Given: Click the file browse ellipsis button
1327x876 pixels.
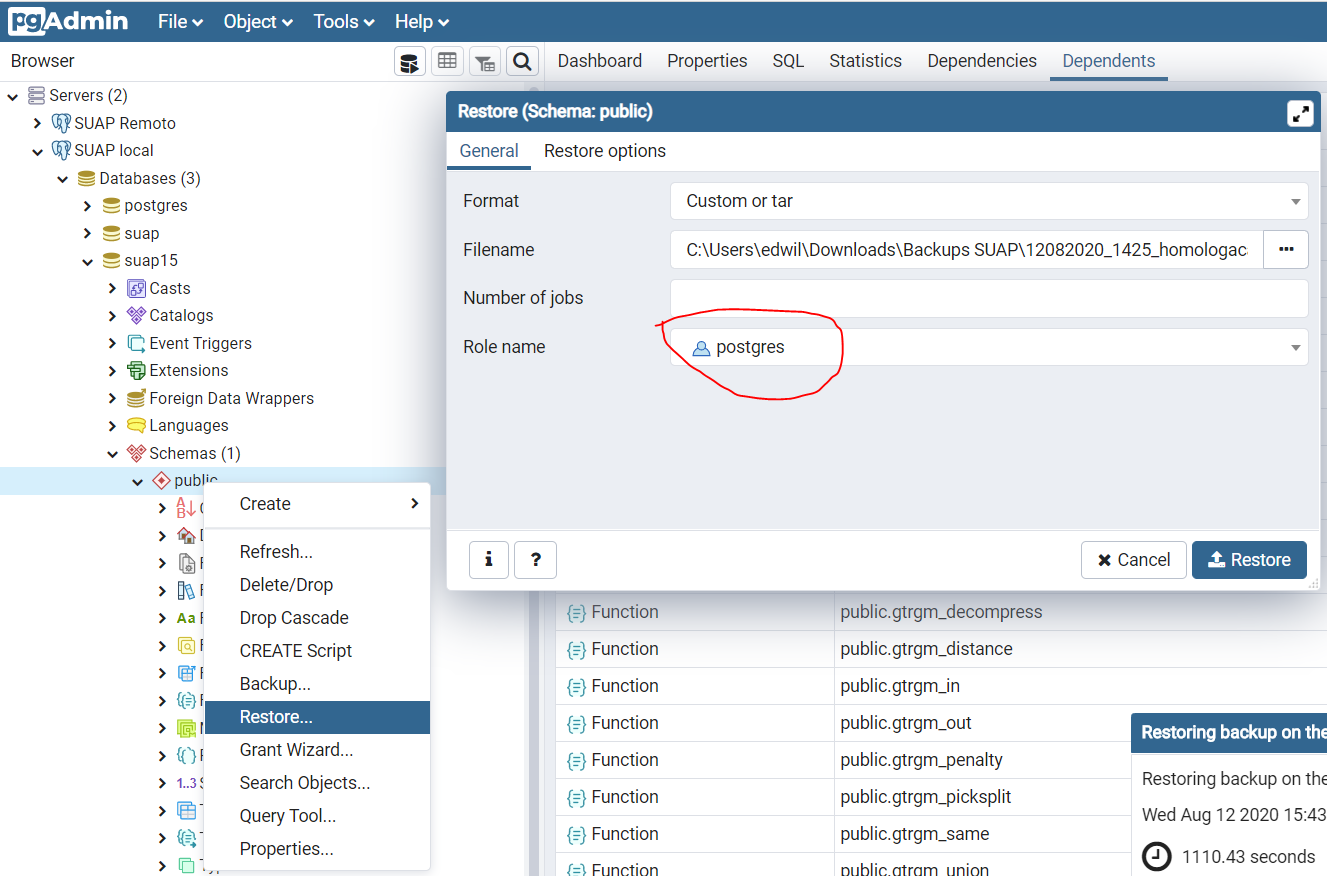Looking at the screenshot, I should [x=1286, y=249].
